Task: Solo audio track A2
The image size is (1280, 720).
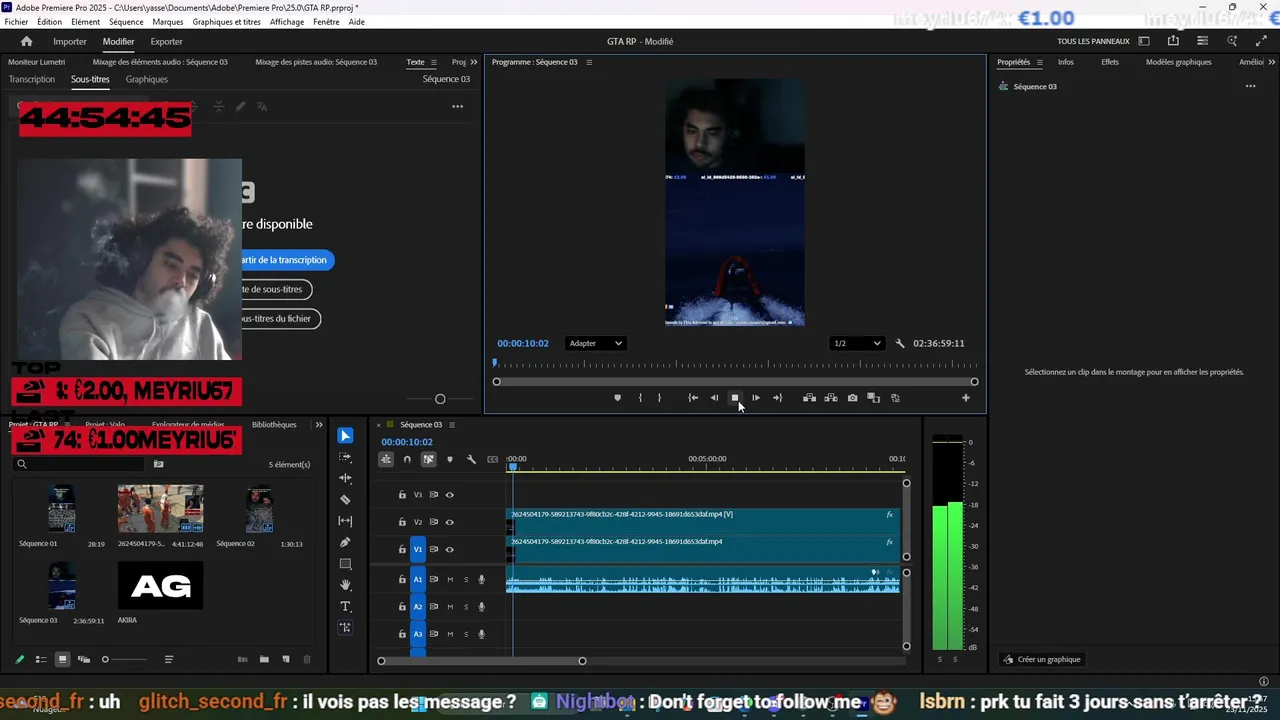Action: tap(465, 606)
